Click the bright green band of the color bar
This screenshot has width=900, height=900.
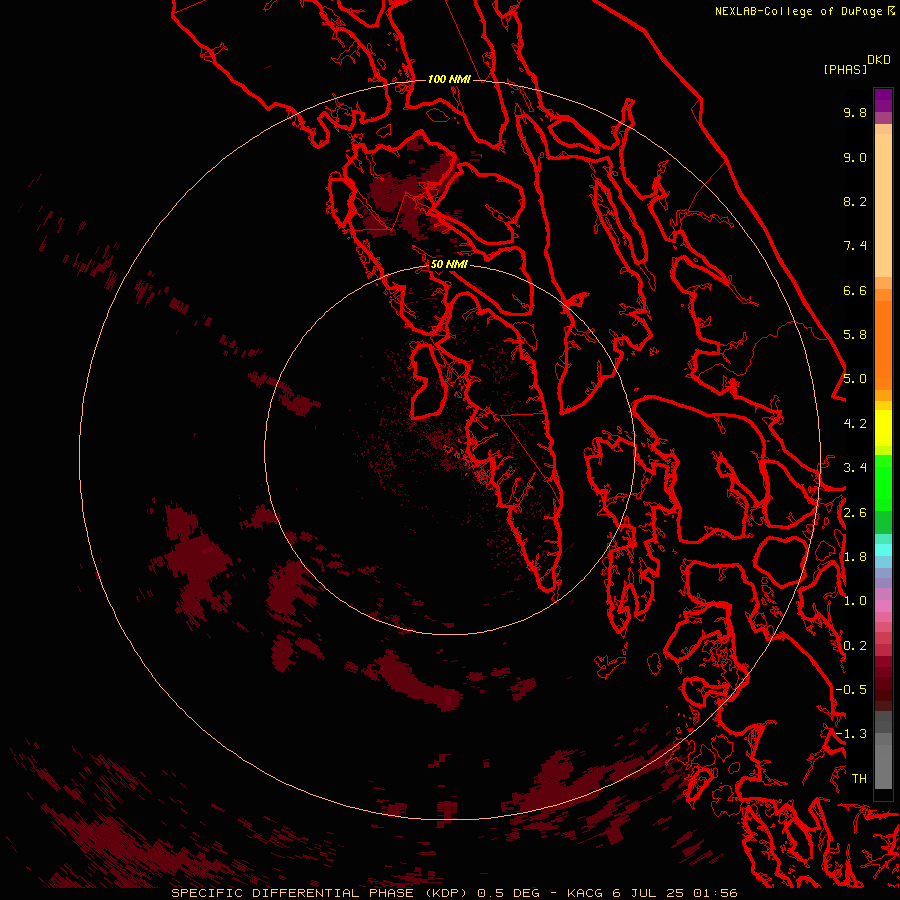883,484
